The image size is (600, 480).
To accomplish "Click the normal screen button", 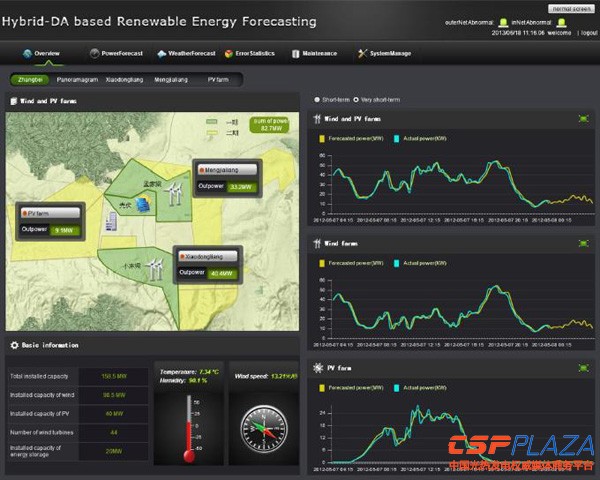I will point(570,8).
